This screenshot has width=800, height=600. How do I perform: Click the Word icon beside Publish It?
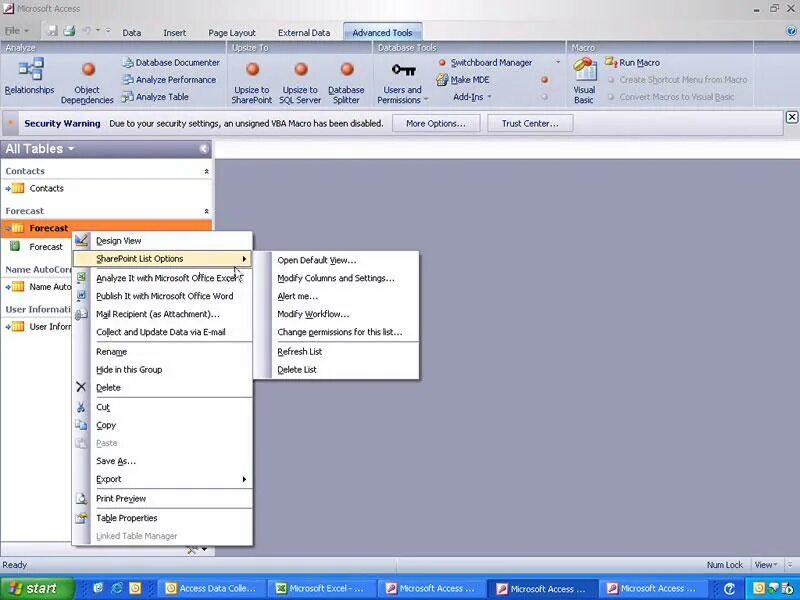click(x=81, y=296)
